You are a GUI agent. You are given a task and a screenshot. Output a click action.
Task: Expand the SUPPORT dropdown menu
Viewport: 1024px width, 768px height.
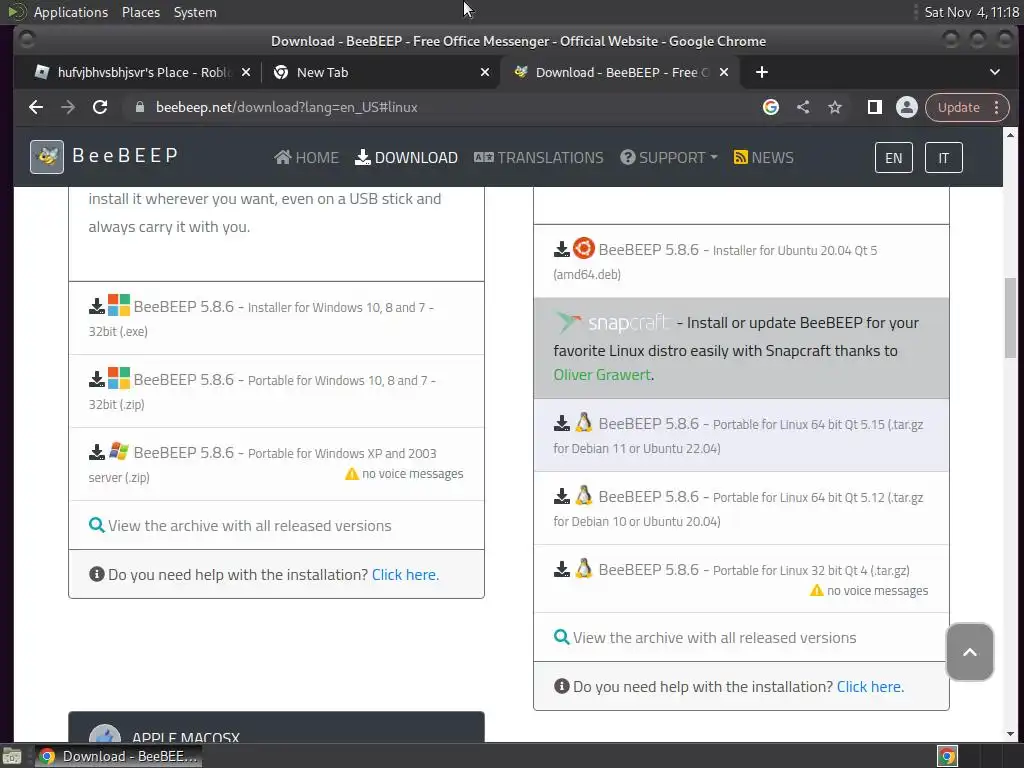669,157
